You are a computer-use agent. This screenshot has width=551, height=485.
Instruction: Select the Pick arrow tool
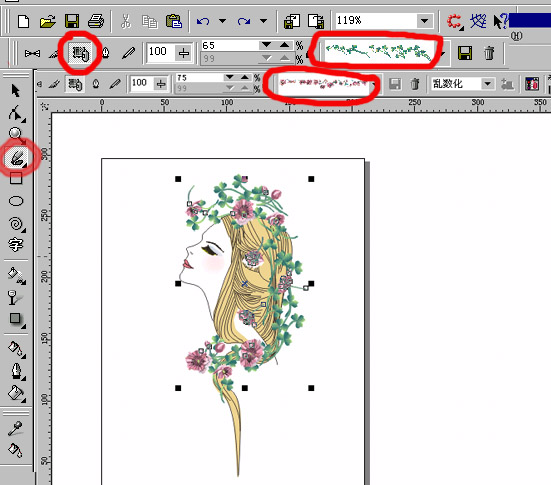pos(15,91)
